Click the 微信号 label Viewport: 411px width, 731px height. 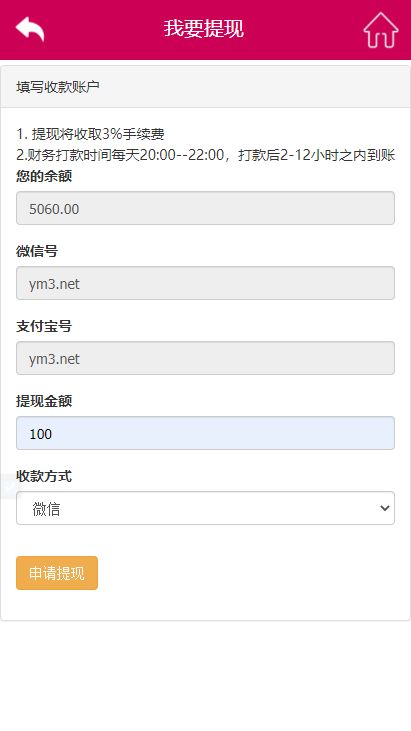point(37,252)
